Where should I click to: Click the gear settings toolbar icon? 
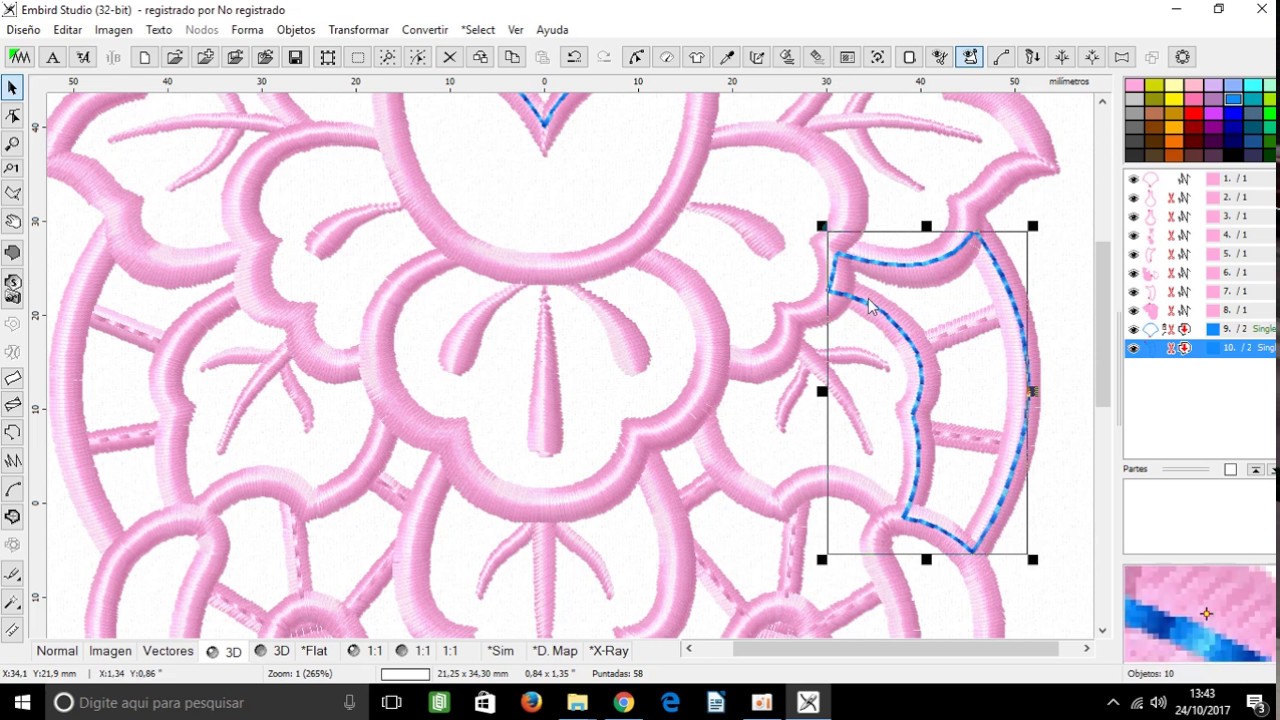click(1182, 57)
